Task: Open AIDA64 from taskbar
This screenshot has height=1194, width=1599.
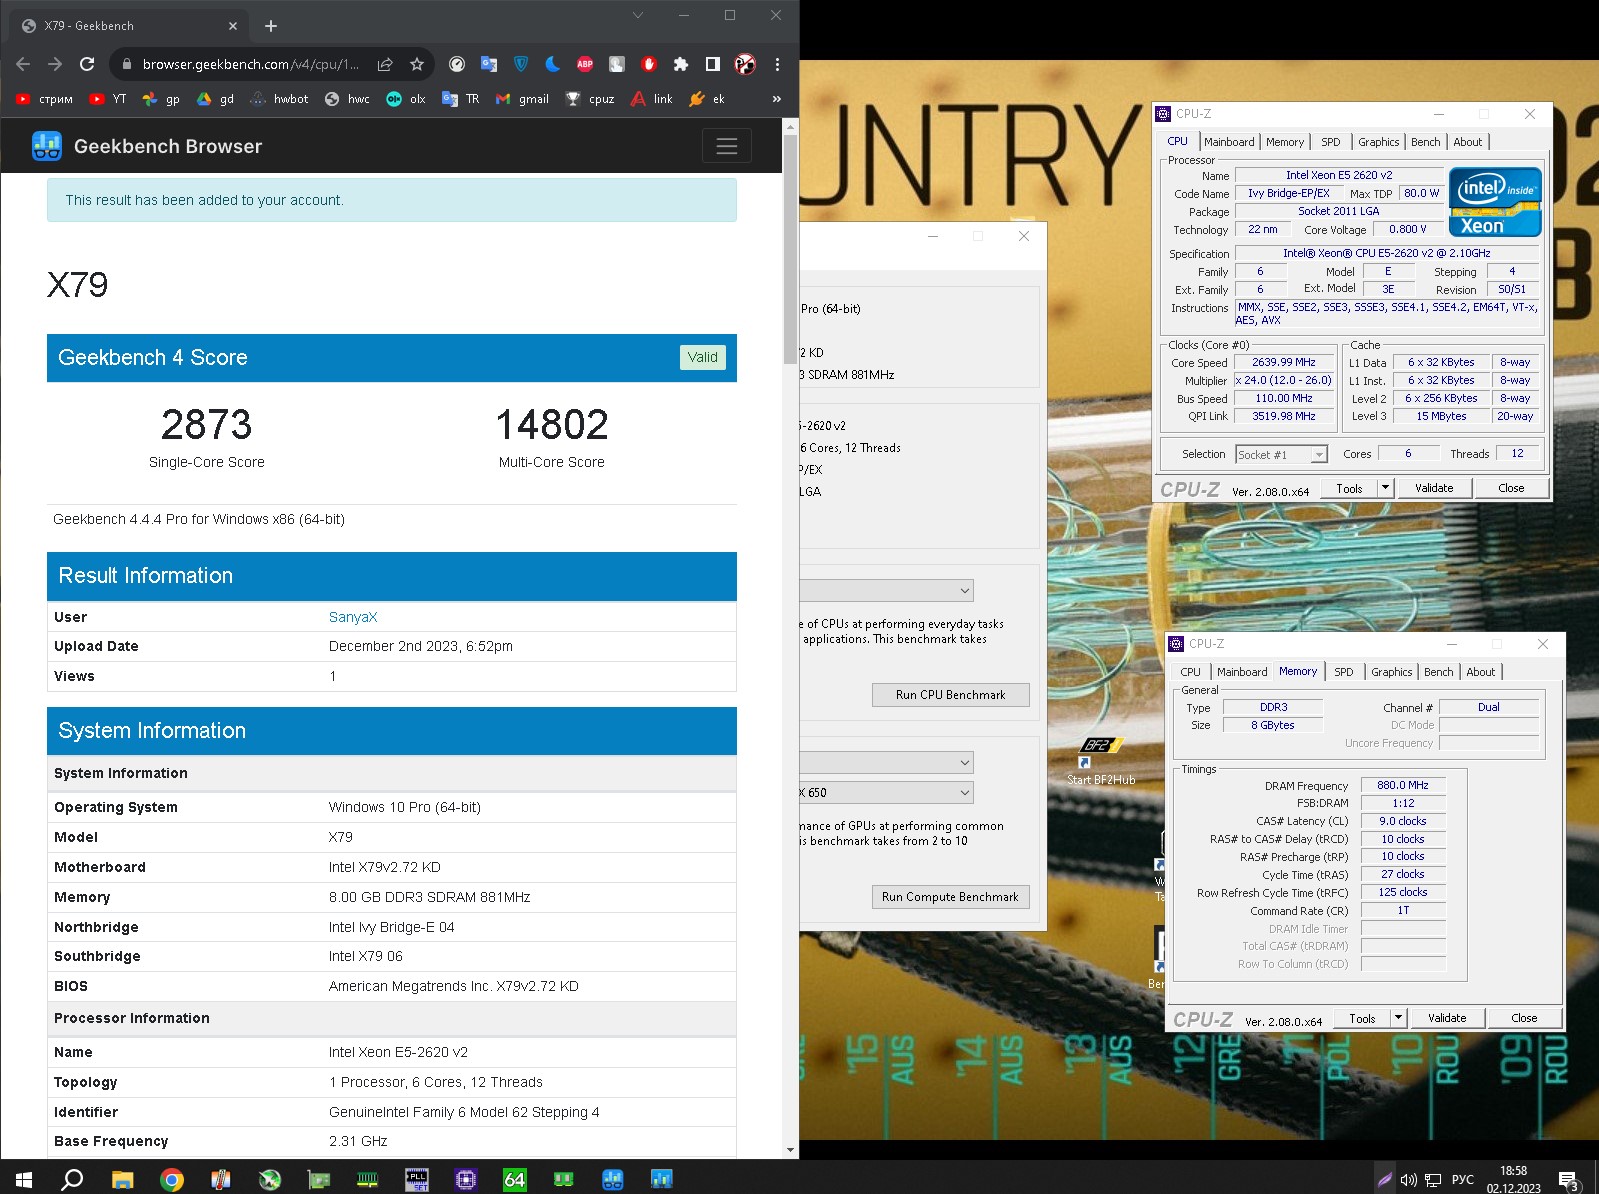Action: [514, 1179]
